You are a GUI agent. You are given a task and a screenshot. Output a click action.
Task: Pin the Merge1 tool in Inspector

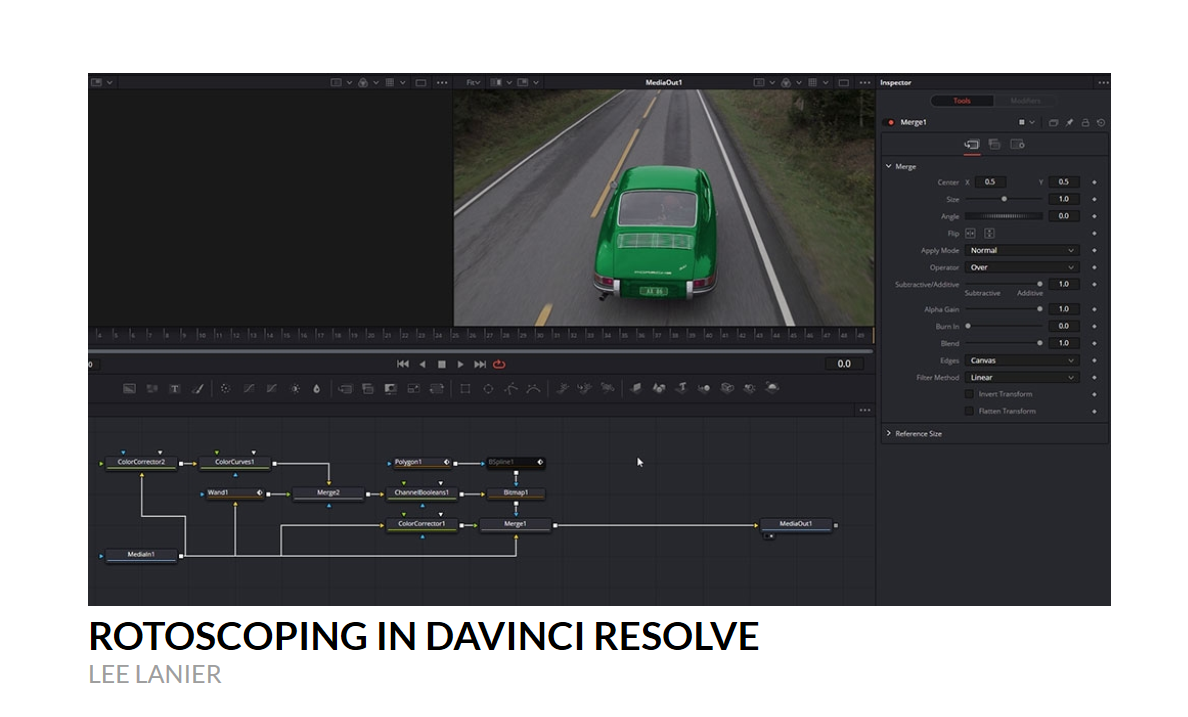1069,123
